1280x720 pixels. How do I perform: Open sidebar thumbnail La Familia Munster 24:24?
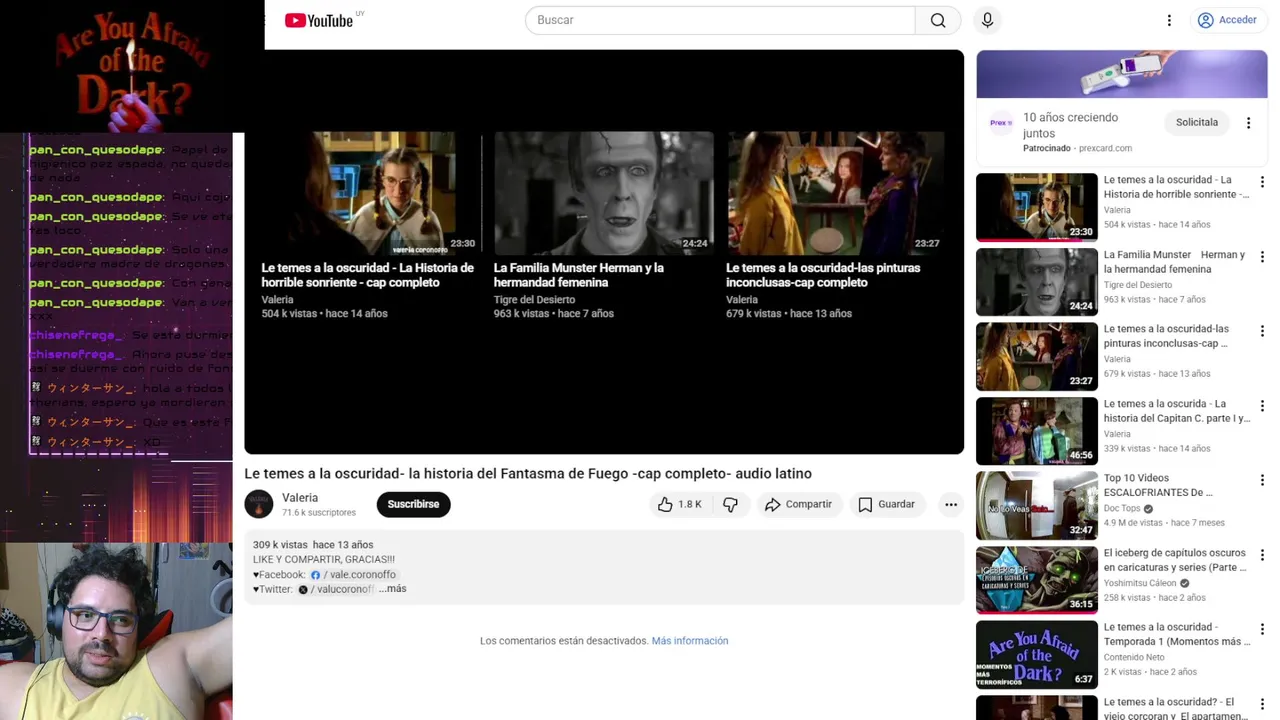point(1037,282)
